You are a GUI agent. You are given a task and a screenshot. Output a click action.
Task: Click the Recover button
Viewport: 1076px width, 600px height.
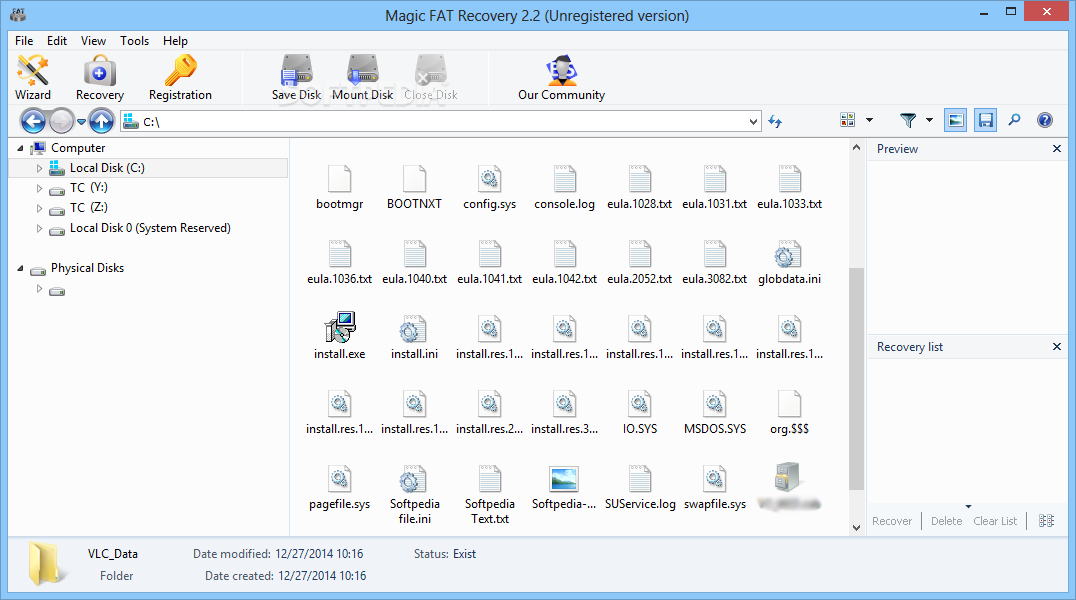pos(892,521)
